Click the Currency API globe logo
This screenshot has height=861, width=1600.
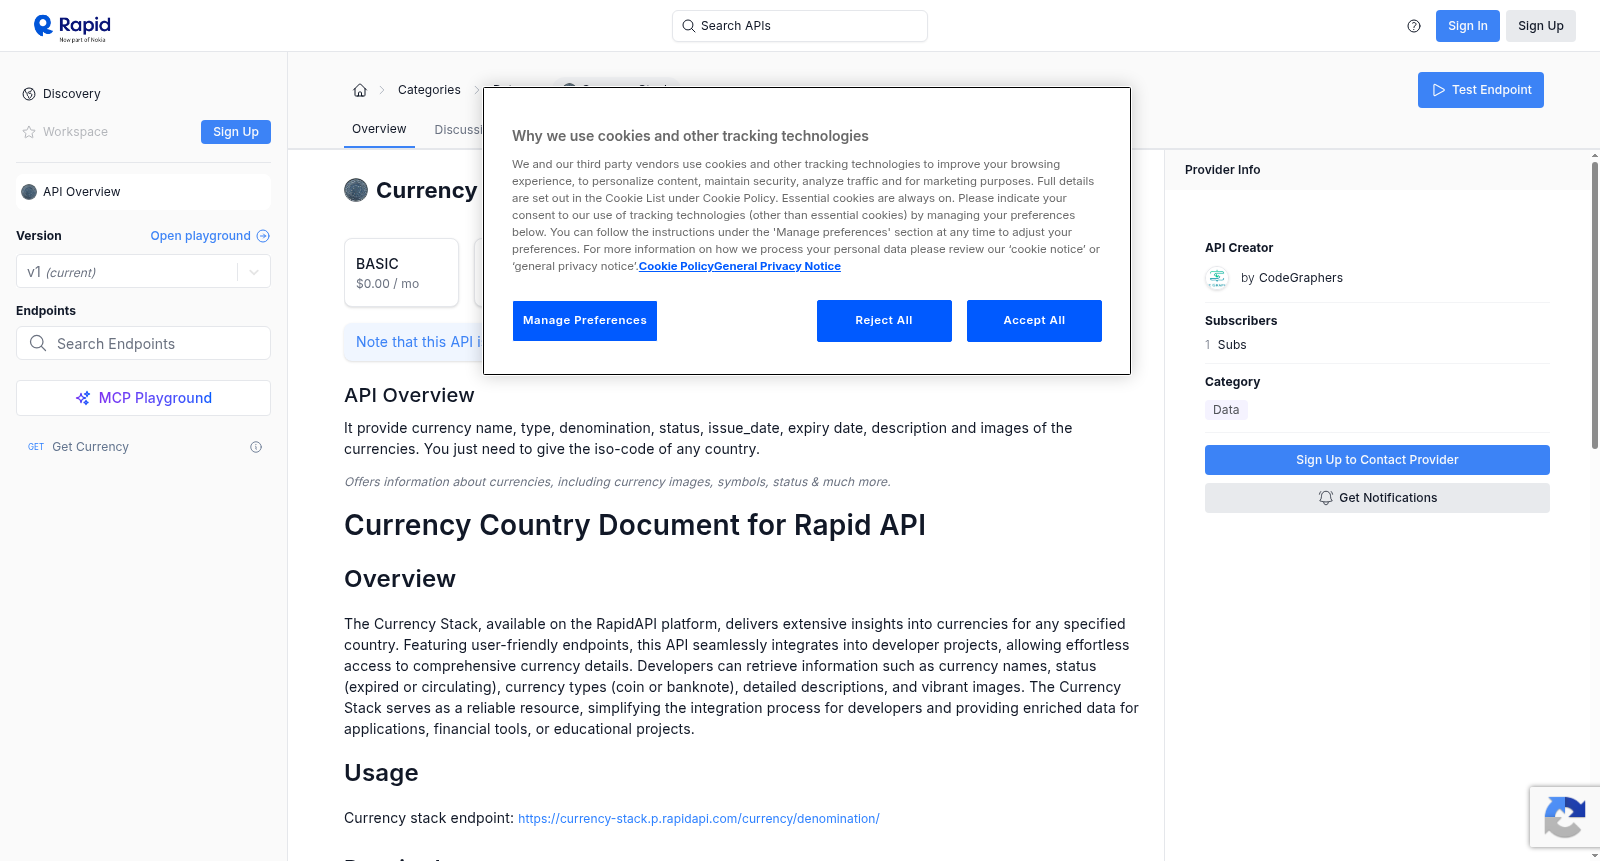point(356,190)
